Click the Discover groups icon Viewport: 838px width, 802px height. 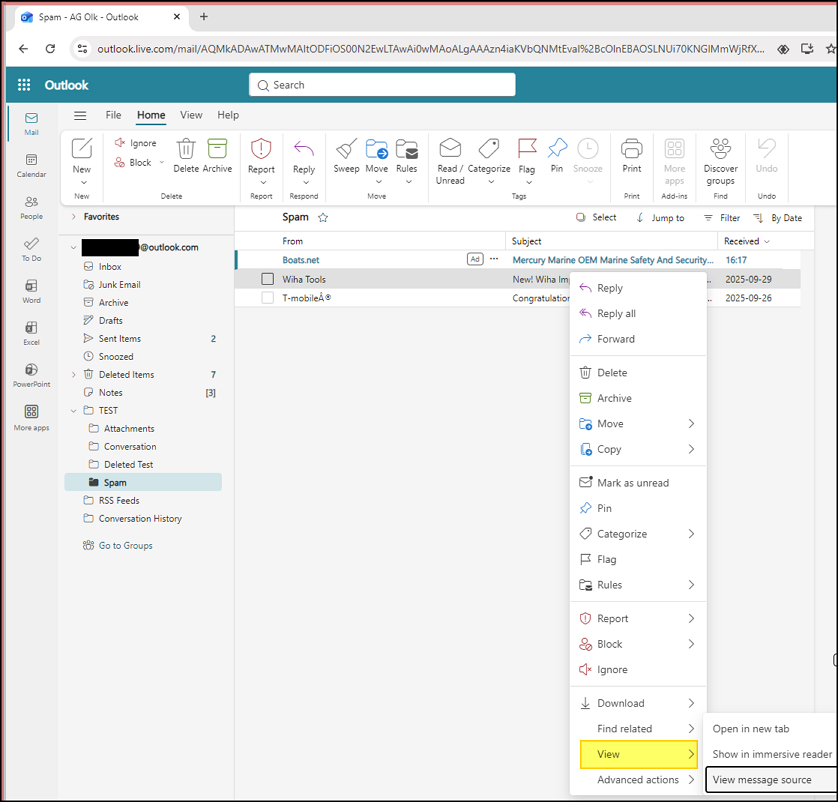pos(720,149)
